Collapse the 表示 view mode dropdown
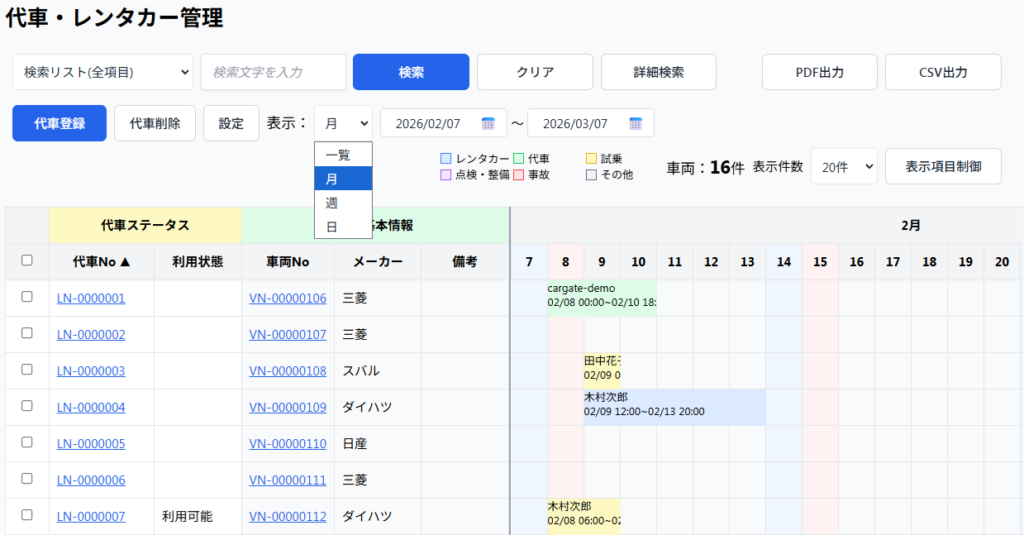Image resolution: width=1024 pixels, height=535 pixels. 343,123
